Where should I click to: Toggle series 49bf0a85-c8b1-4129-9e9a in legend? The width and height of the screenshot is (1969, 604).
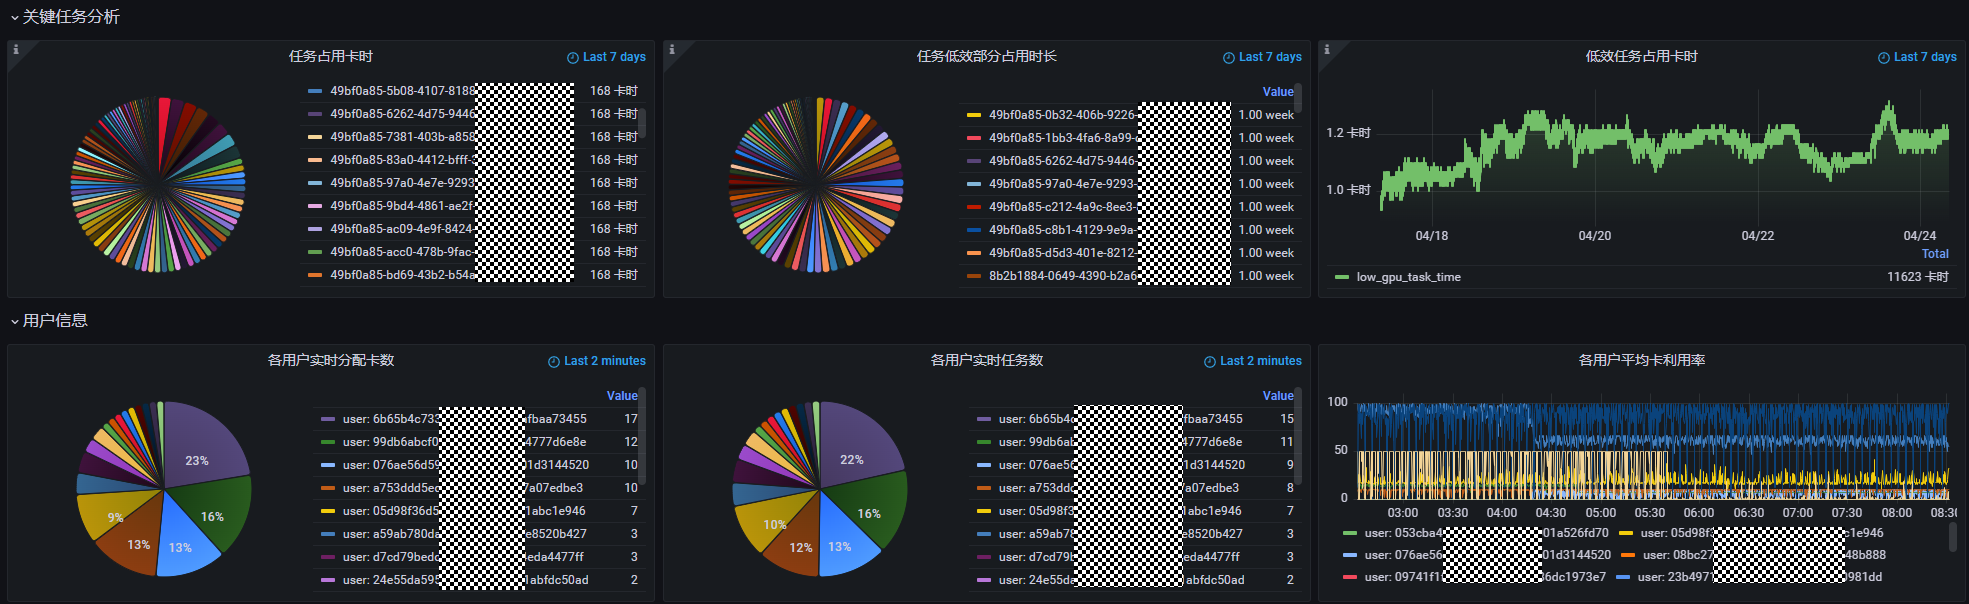coord(1062,230)
